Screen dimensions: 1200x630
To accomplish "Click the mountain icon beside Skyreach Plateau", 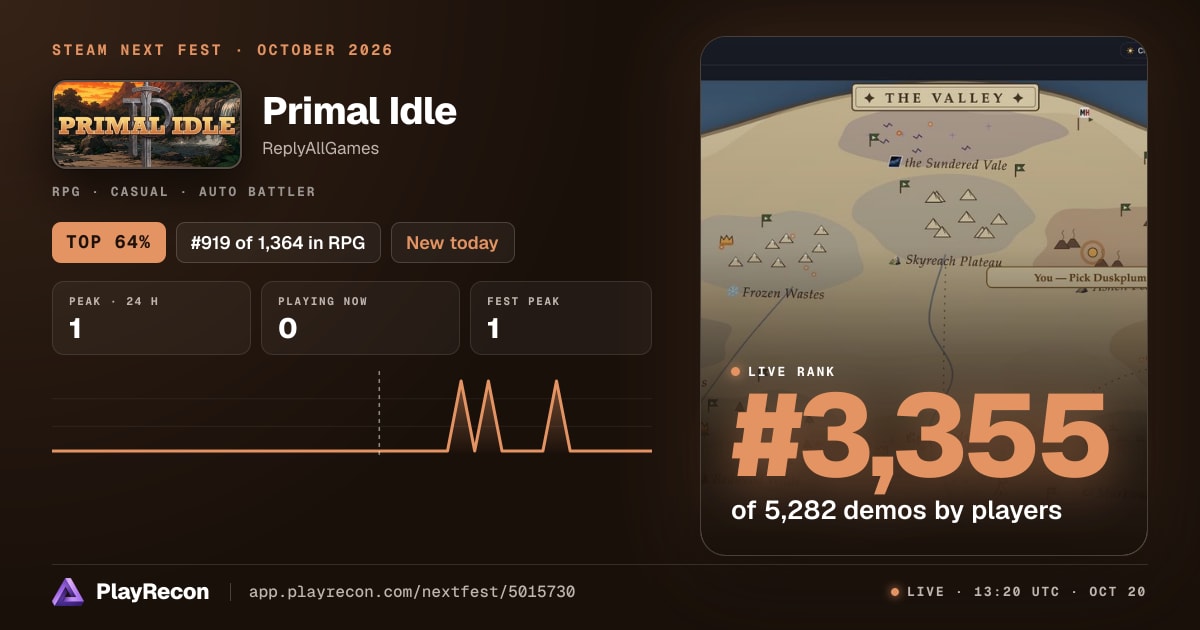I will tap(895, 260).
